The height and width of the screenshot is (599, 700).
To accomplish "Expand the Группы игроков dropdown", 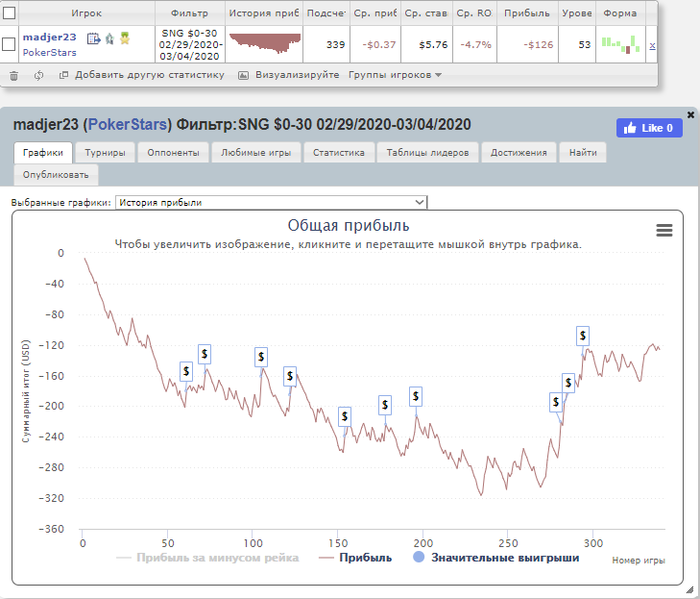I will tap(395, 75).
